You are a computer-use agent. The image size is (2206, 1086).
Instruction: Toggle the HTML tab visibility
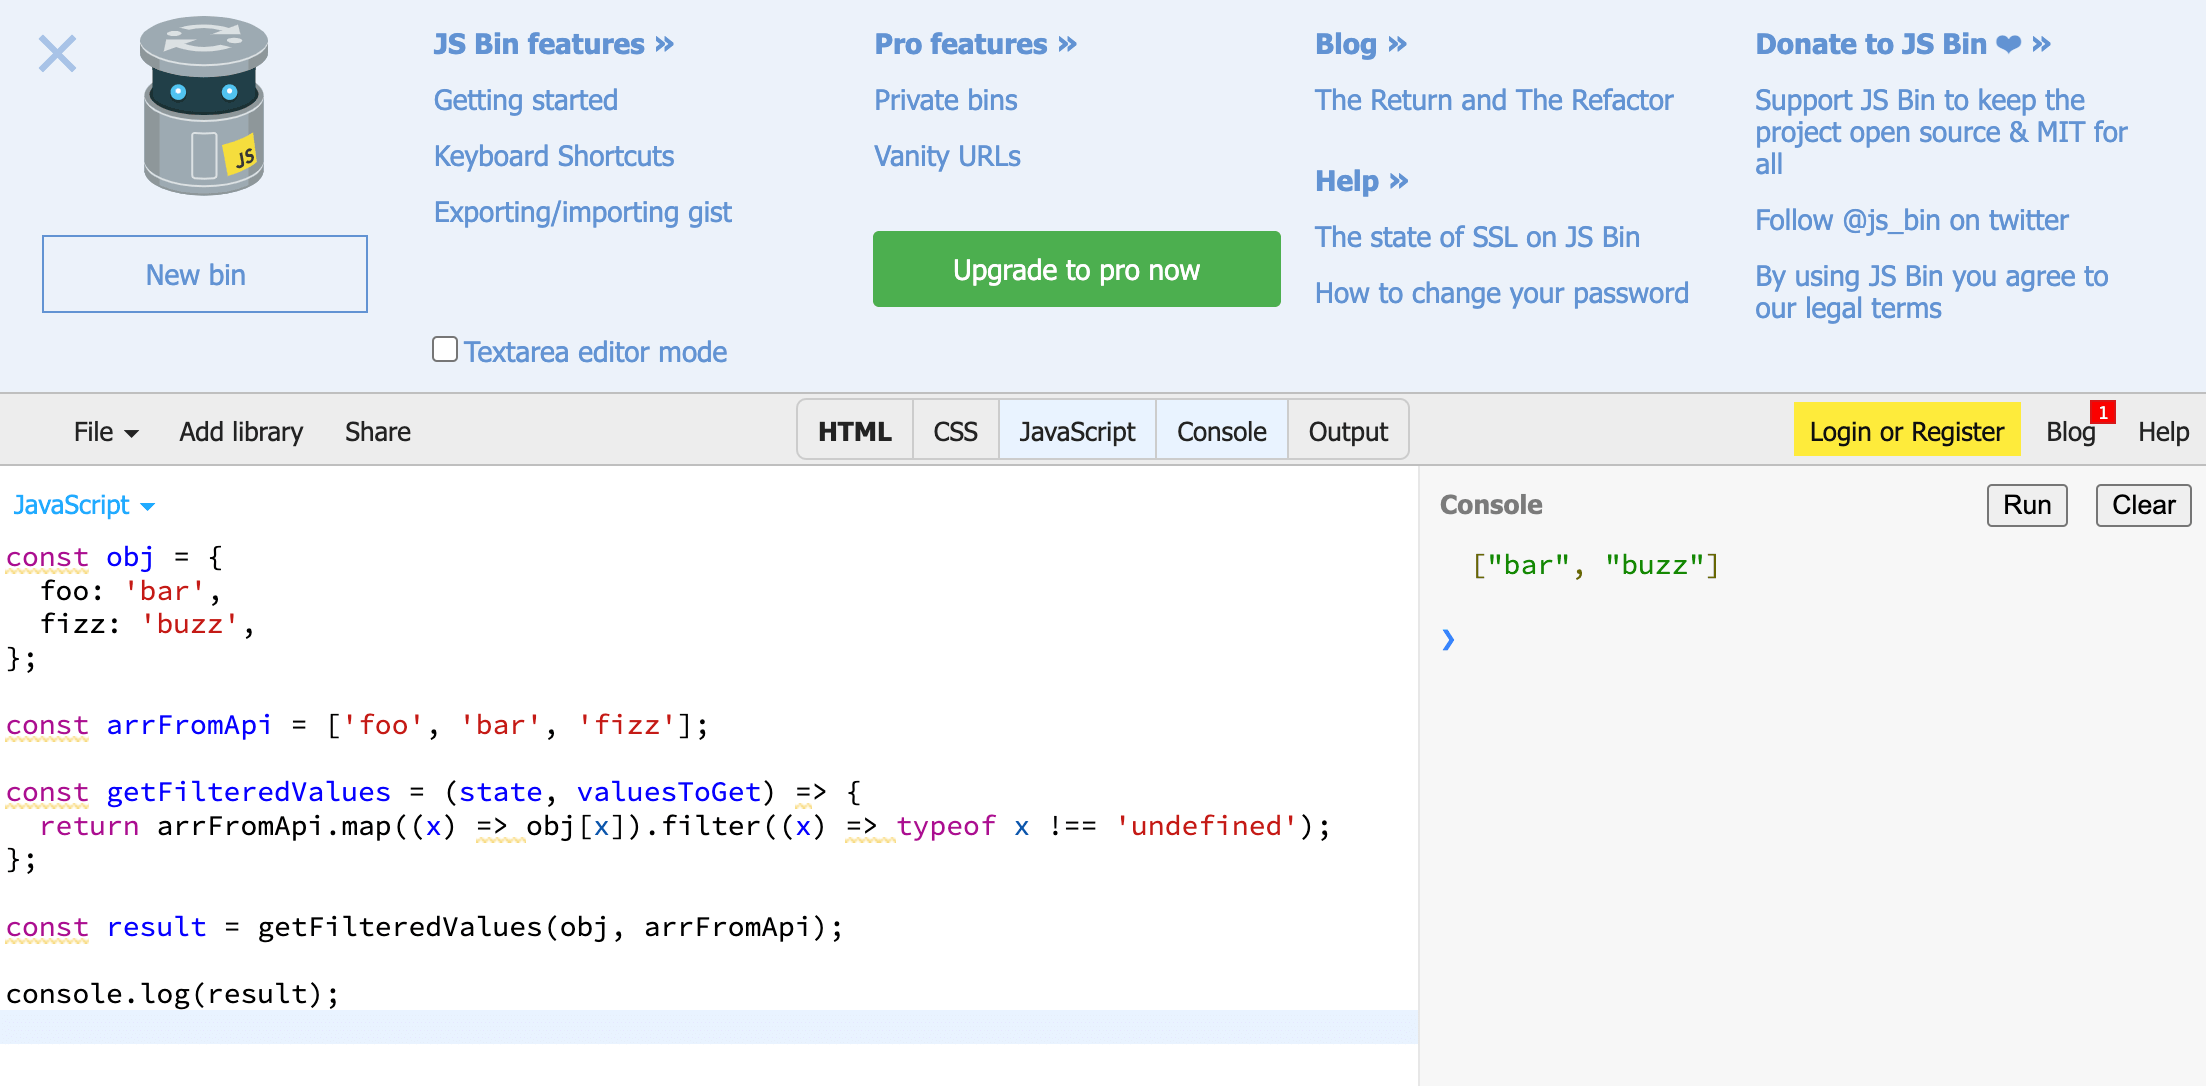coord(854,432)
